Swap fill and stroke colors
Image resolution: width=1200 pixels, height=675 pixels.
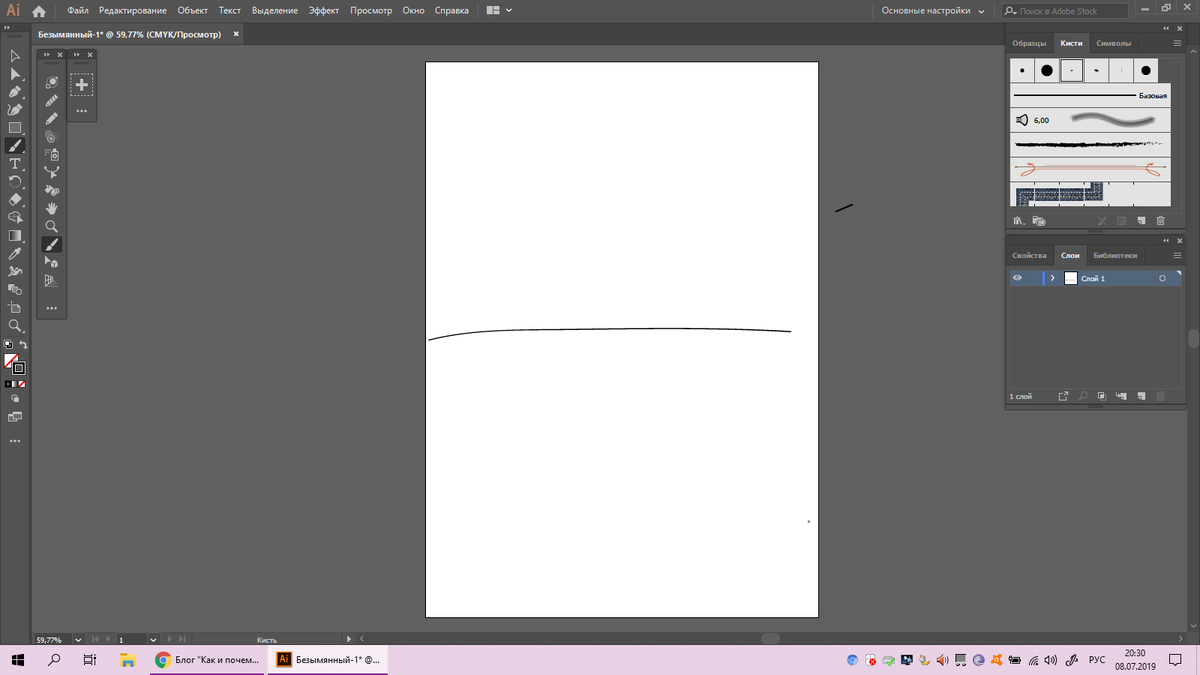[x=23, y=345]
